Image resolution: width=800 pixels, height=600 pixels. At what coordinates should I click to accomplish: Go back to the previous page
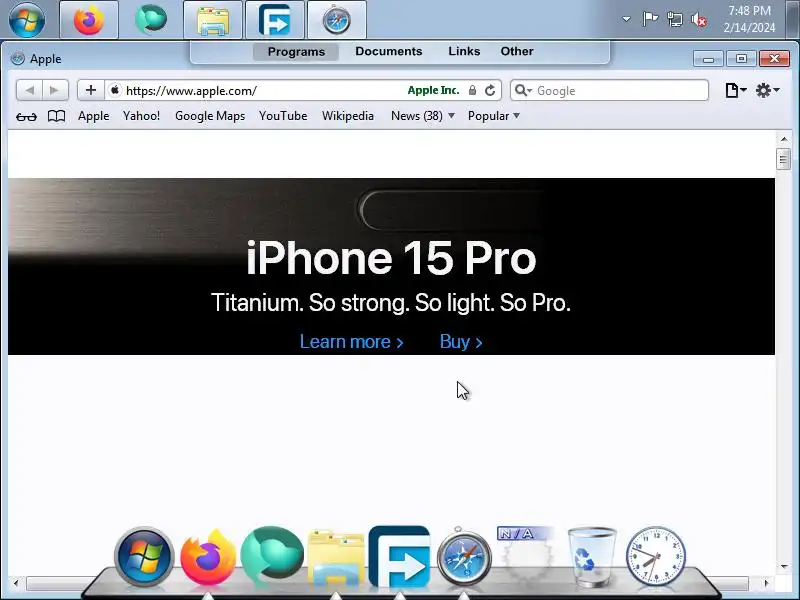pos(29,90)
